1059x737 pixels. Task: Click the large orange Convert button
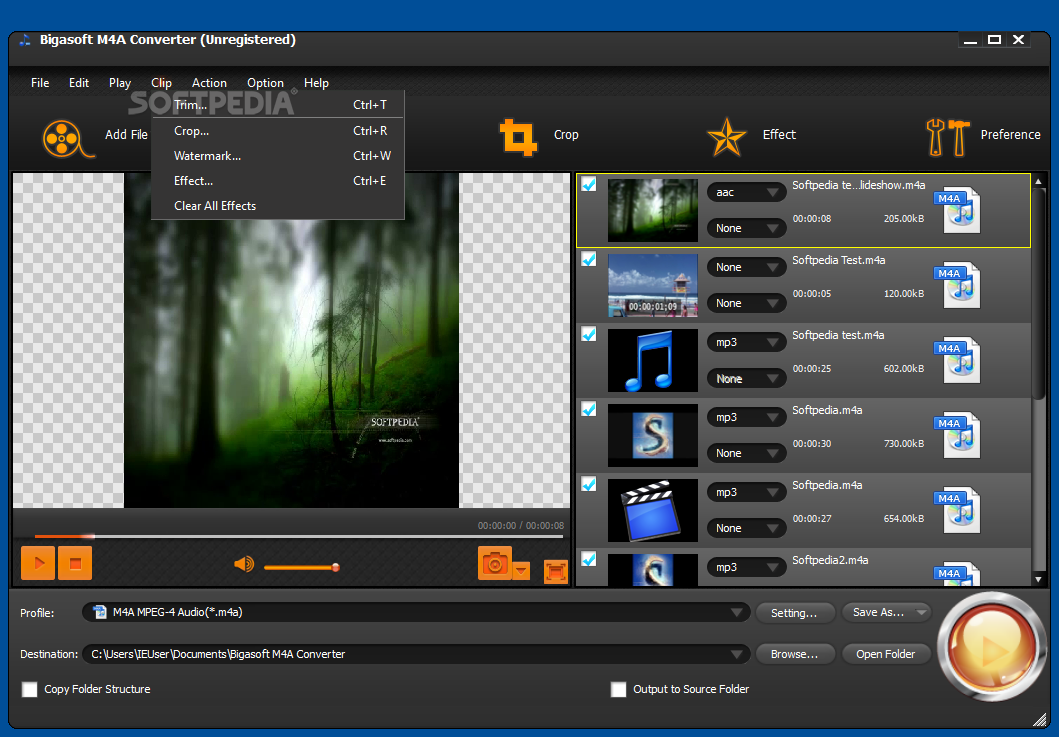991,646
